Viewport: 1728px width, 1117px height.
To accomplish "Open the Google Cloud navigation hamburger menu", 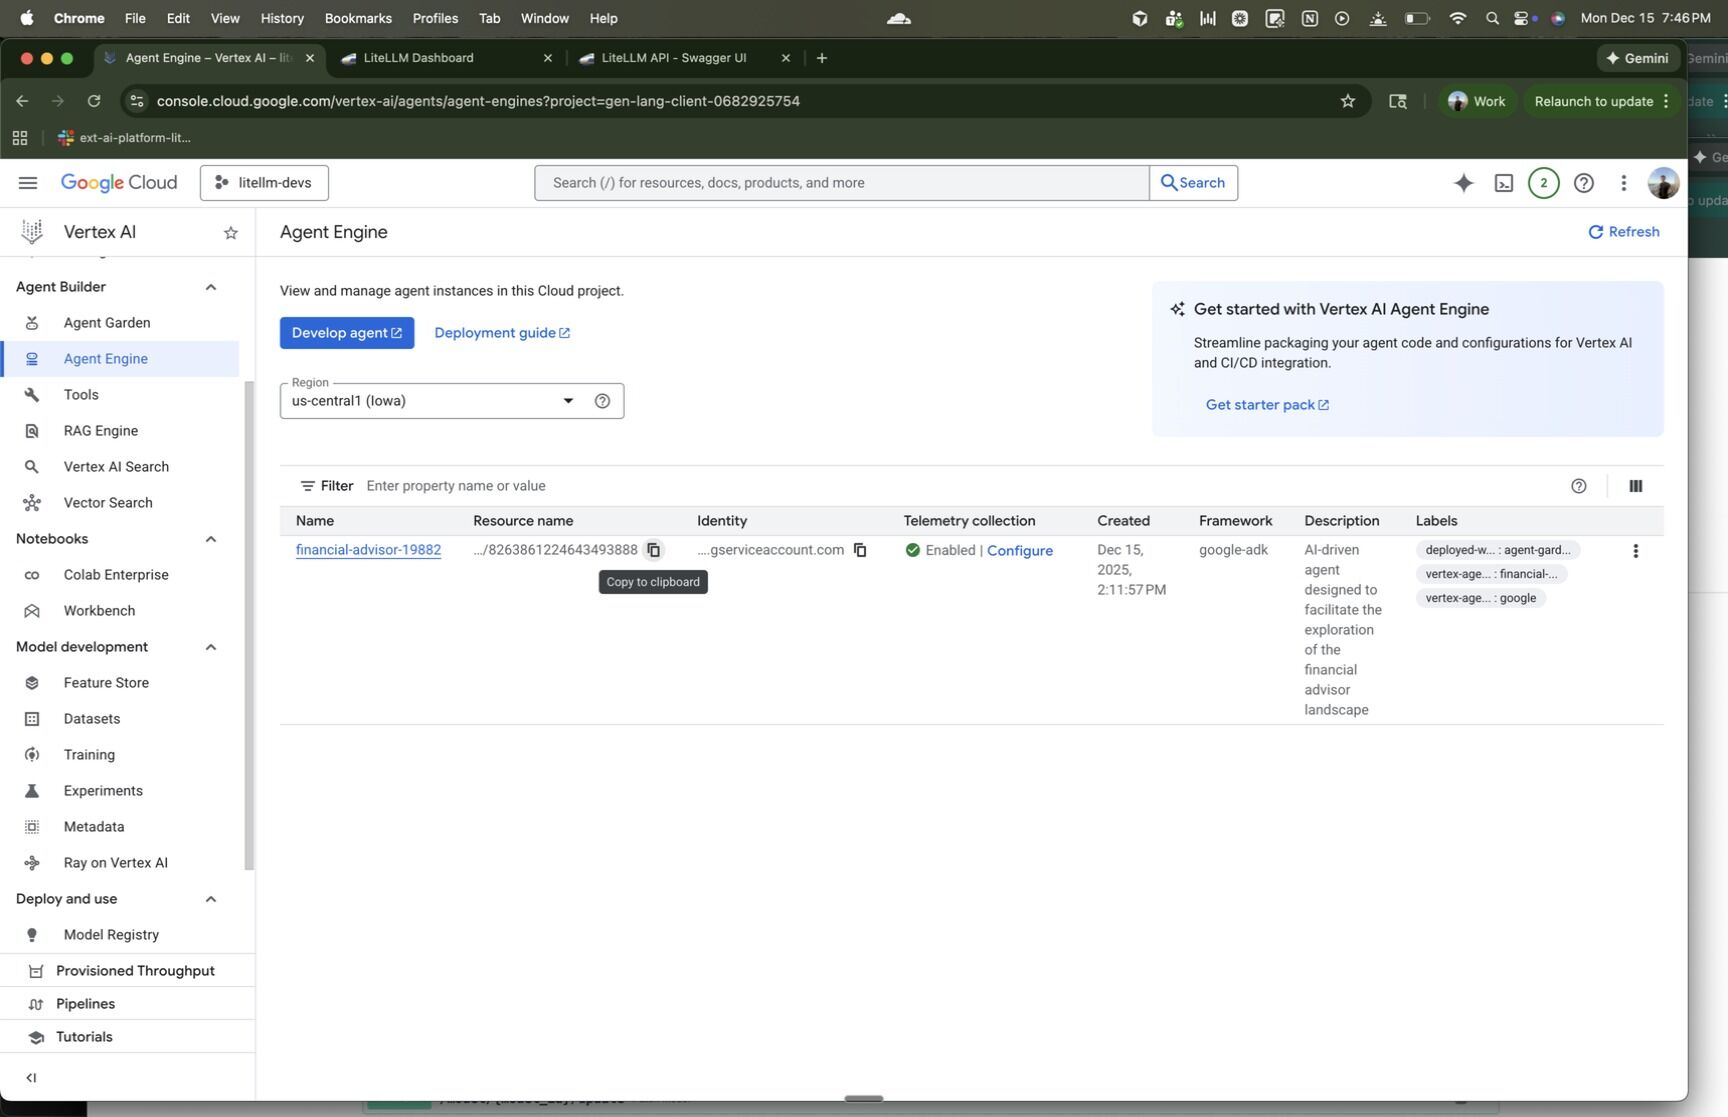I will pyautogui.click(x=28, y=183).
